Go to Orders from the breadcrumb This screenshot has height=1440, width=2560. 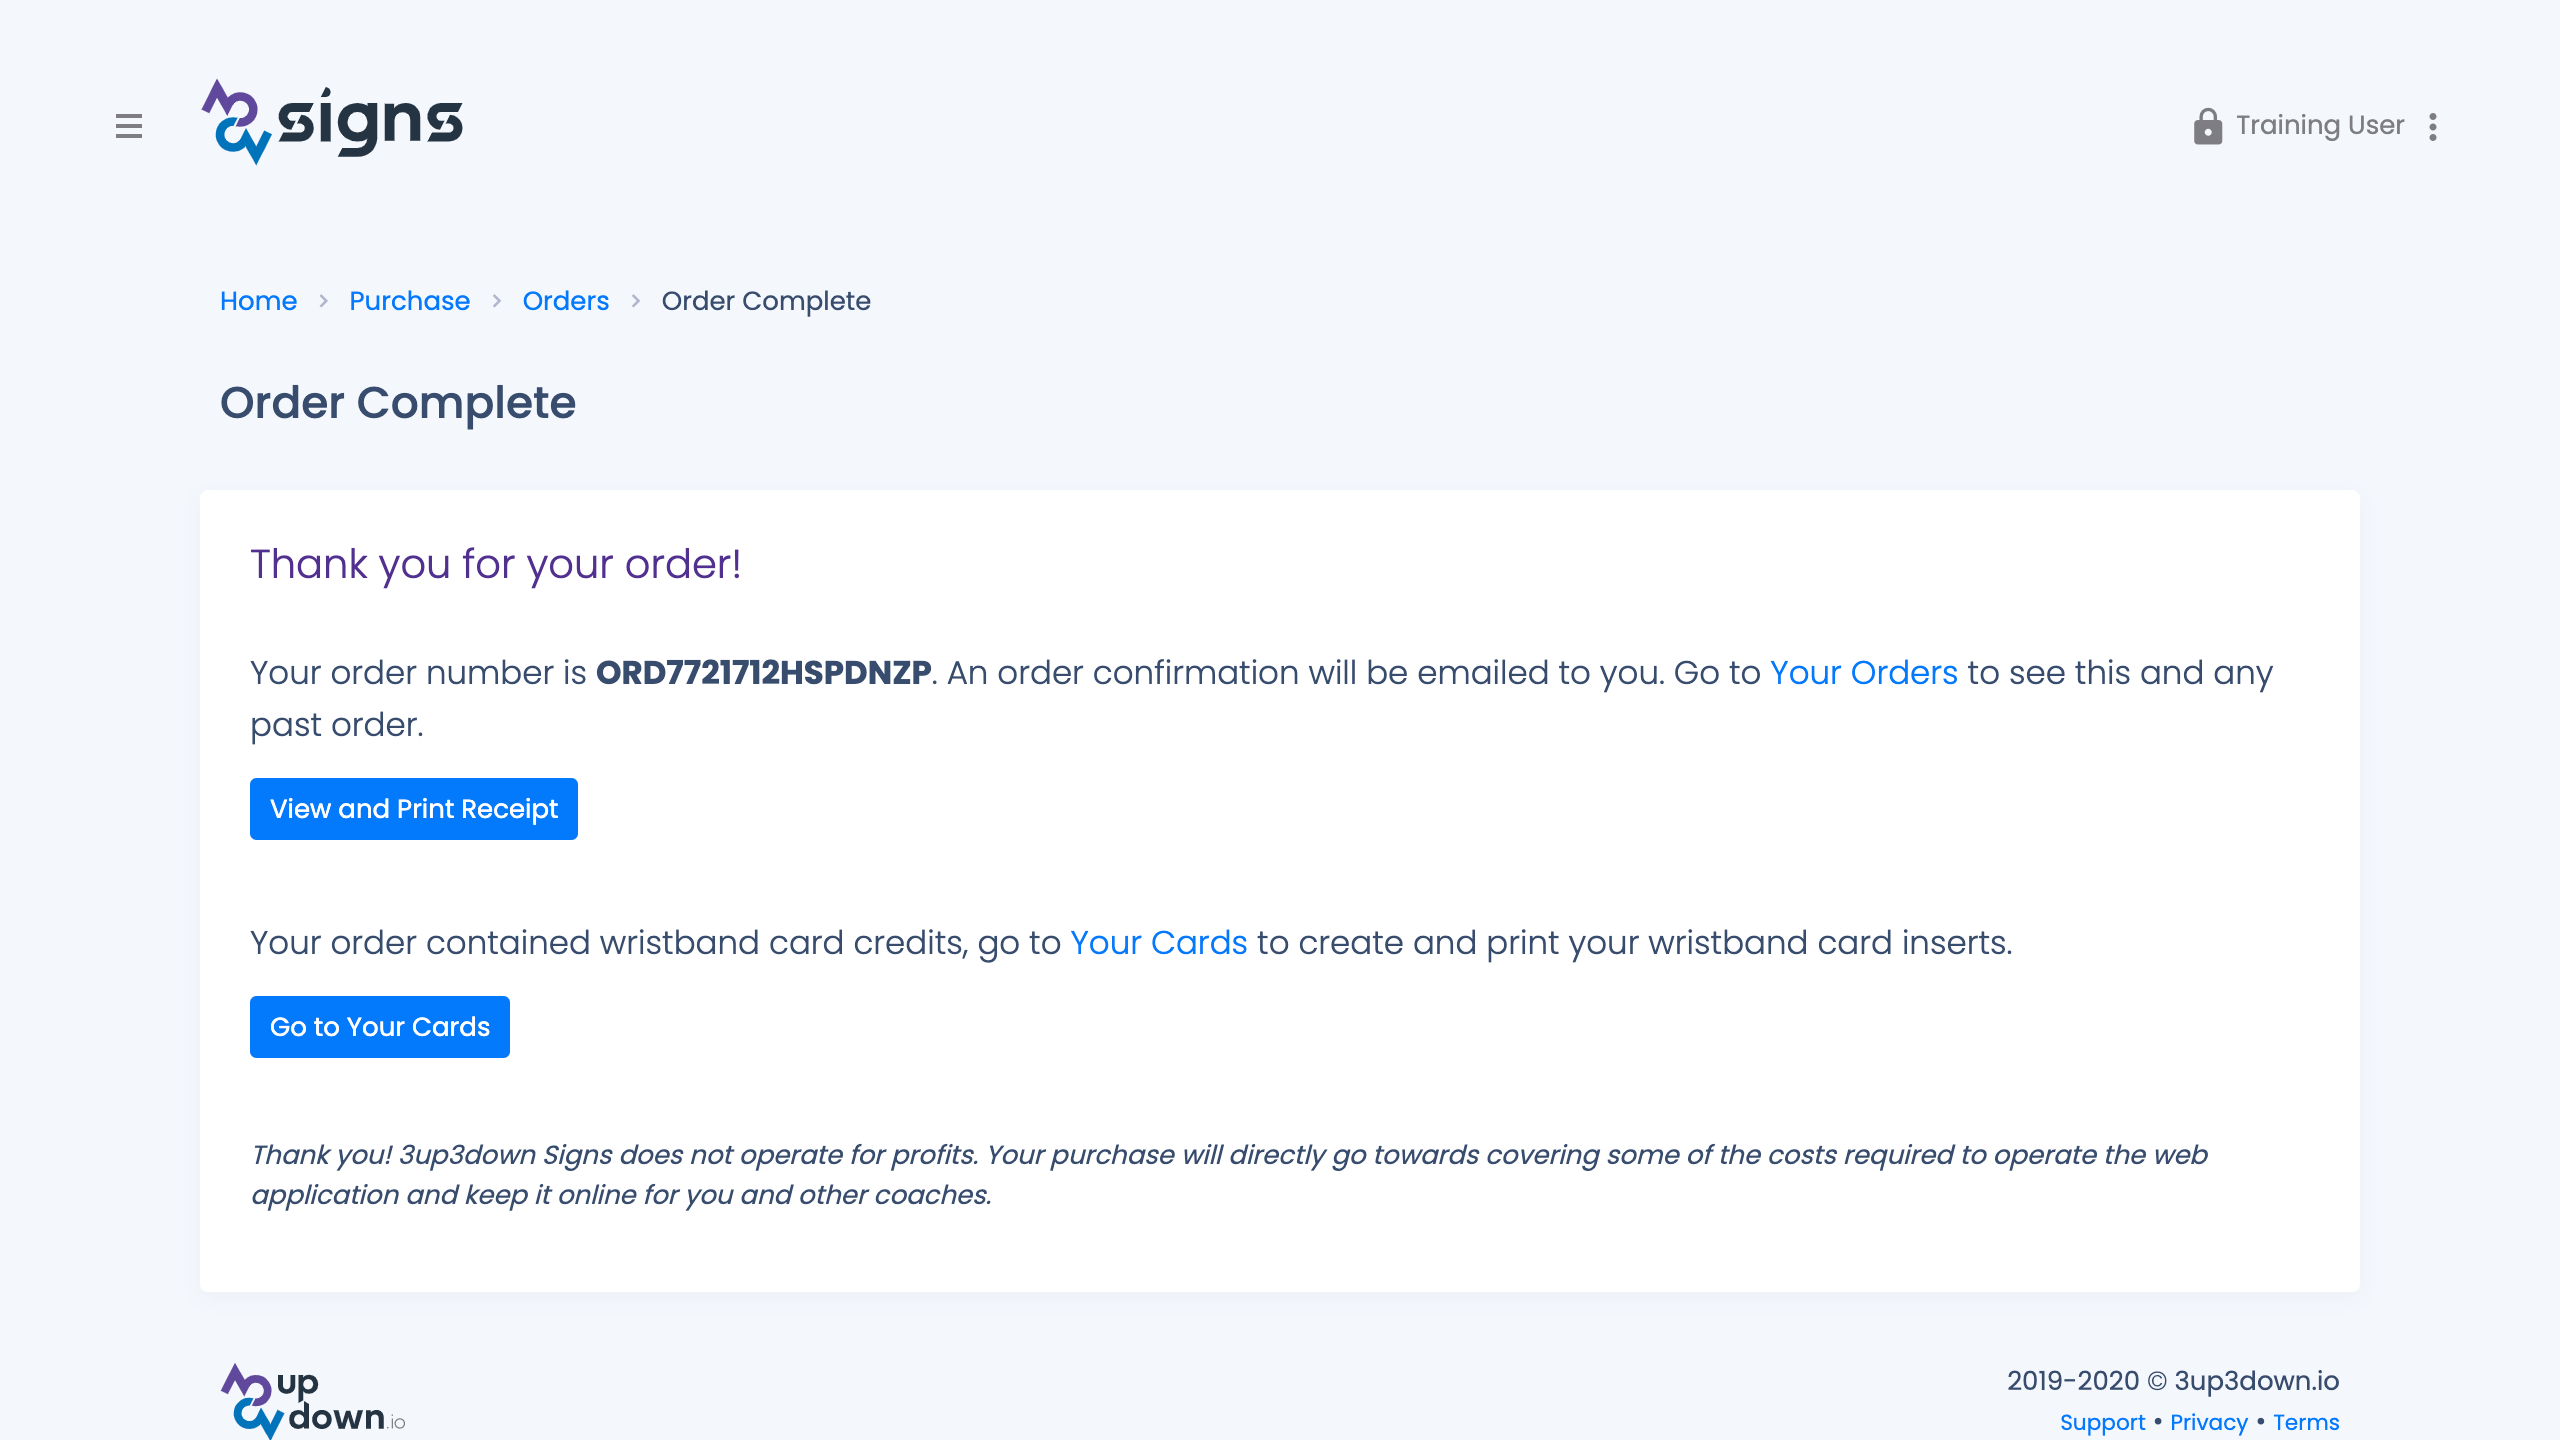[x=566, y=301]
